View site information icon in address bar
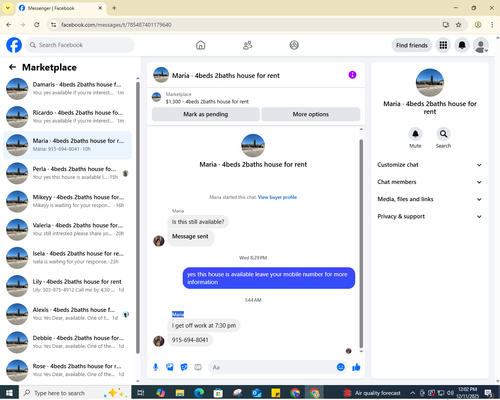Screen dimensions: 500x400 click(54, 25)
